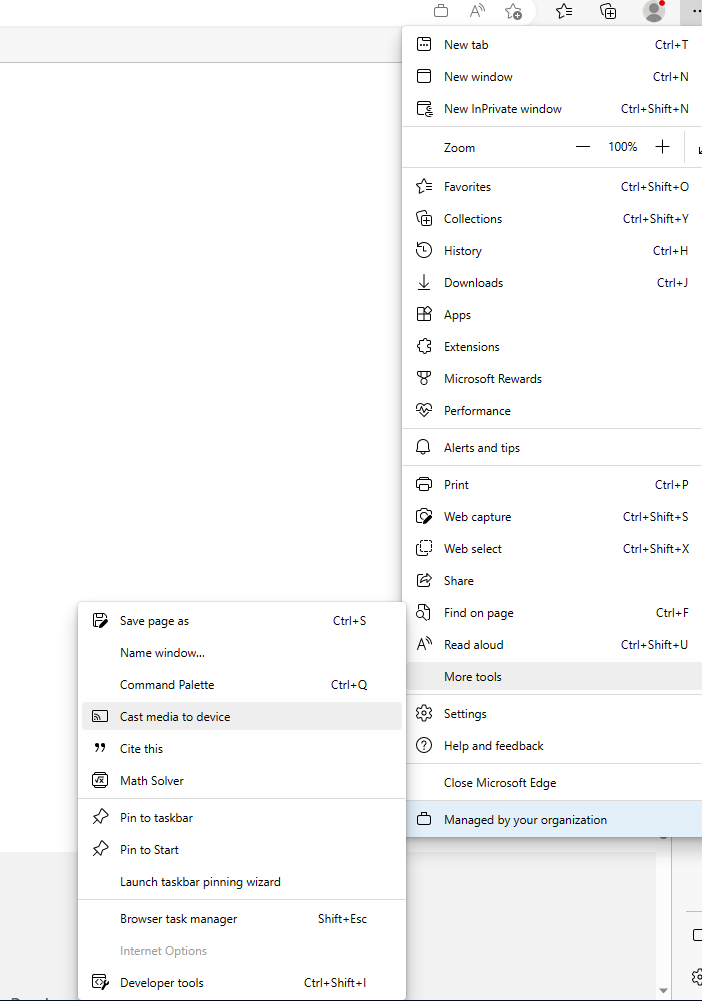
Task: Choose Pin to Start
Action: coord(242,849)
